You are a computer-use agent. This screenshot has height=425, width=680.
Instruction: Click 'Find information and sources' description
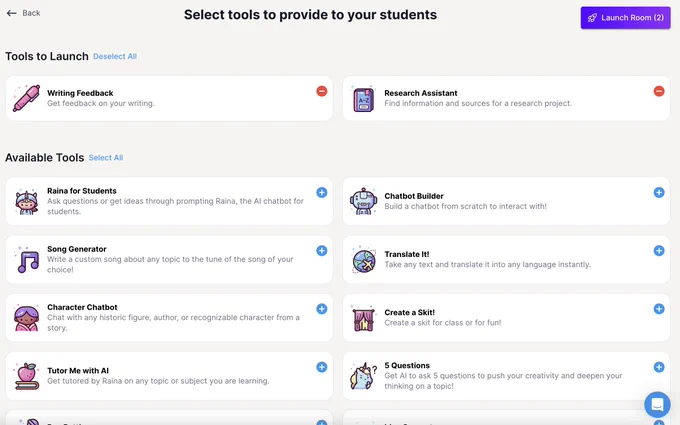(x=478, y=104)
